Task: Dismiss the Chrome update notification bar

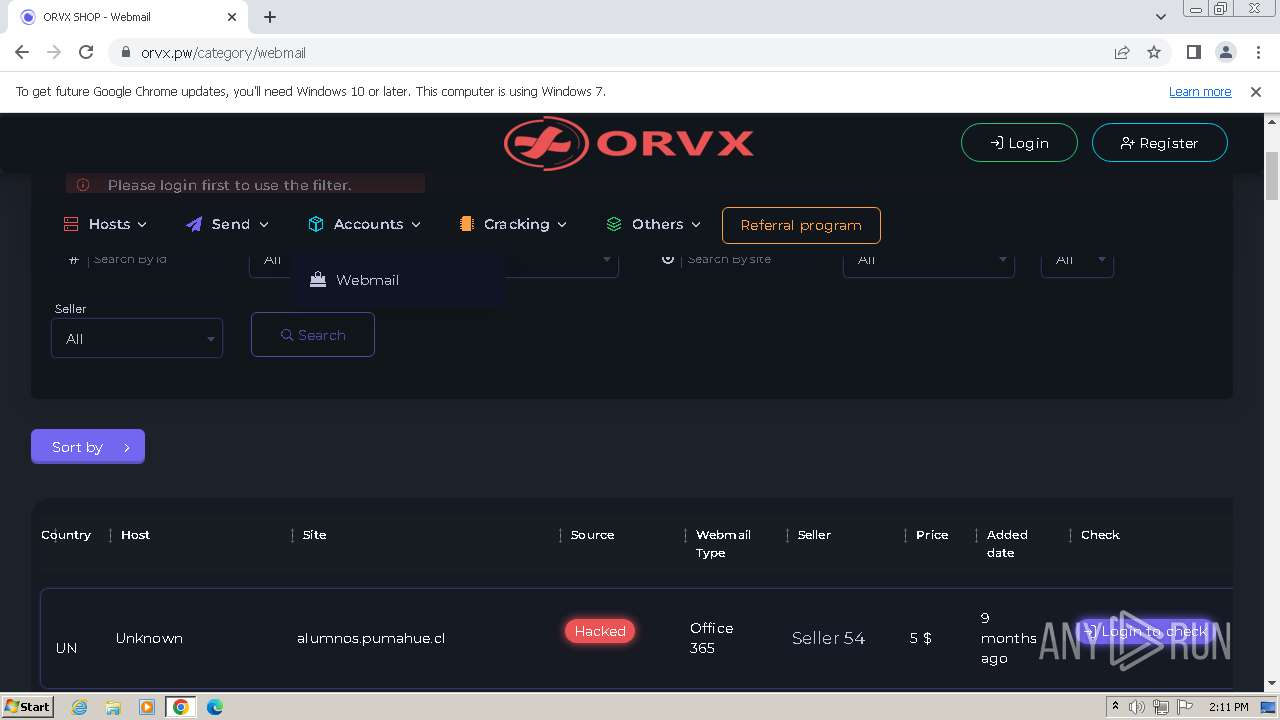Action: pos(1256,91)
